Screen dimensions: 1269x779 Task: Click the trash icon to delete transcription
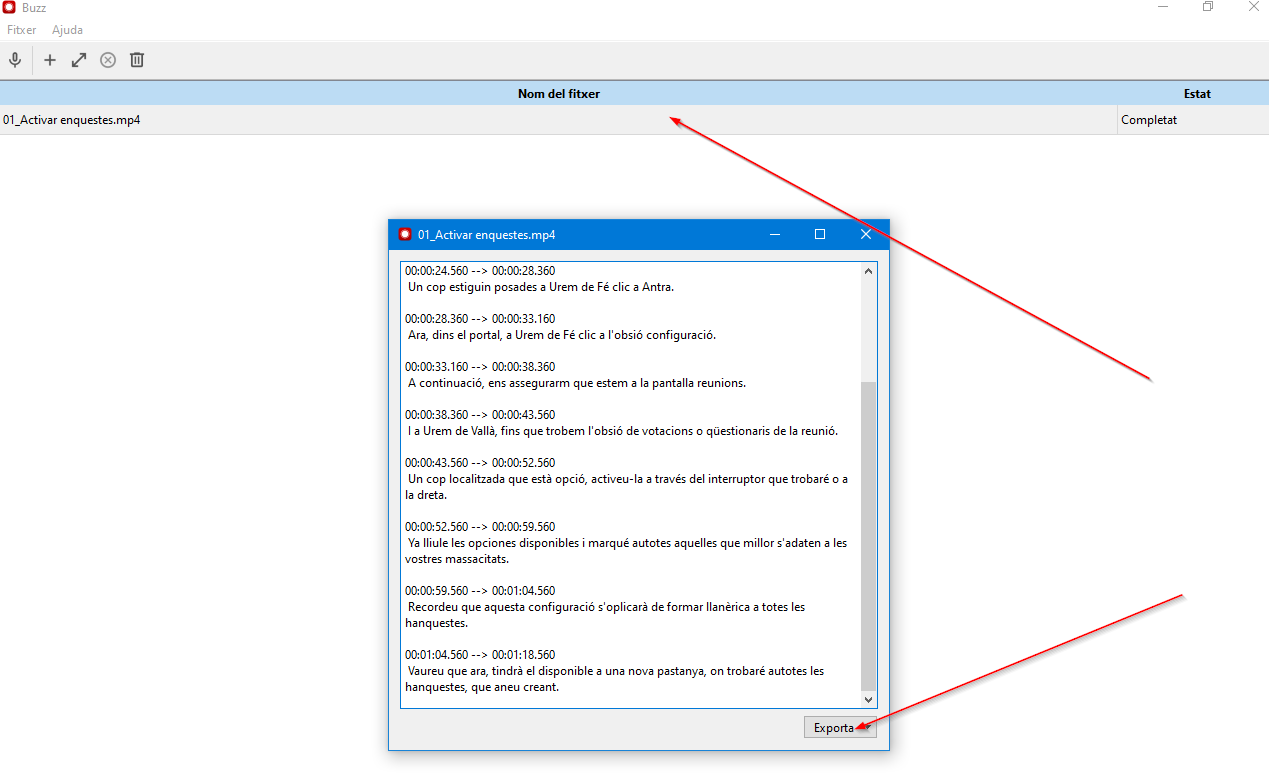[137, 60]
